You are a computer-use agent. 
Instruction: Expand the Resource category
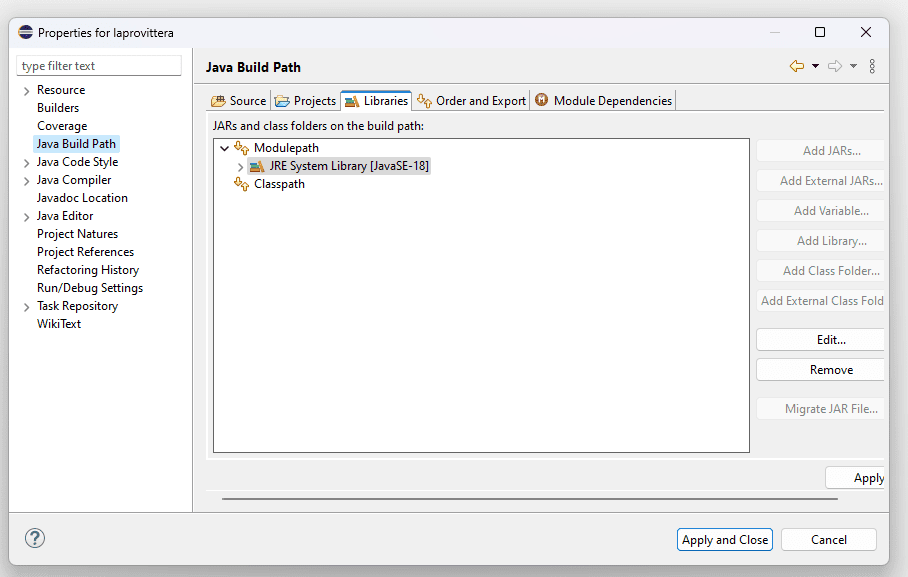click(26, 91)
